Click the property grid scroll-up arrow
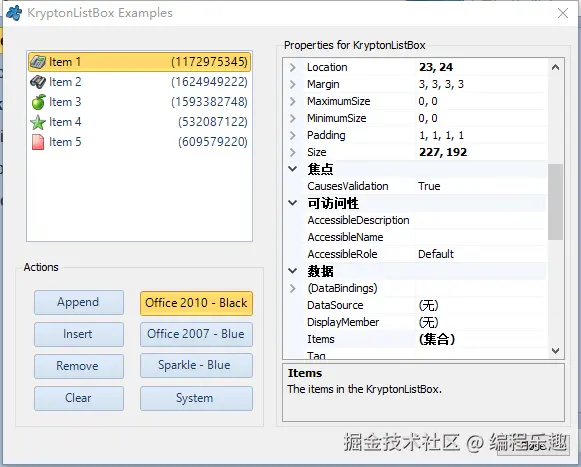The height and width of the screenshot is (467, 581). point(555,67)
